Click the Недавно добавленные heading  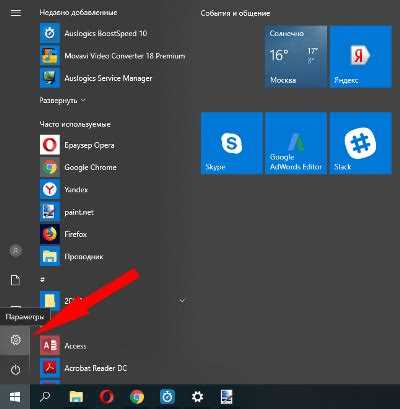click(x=78, y=13)
